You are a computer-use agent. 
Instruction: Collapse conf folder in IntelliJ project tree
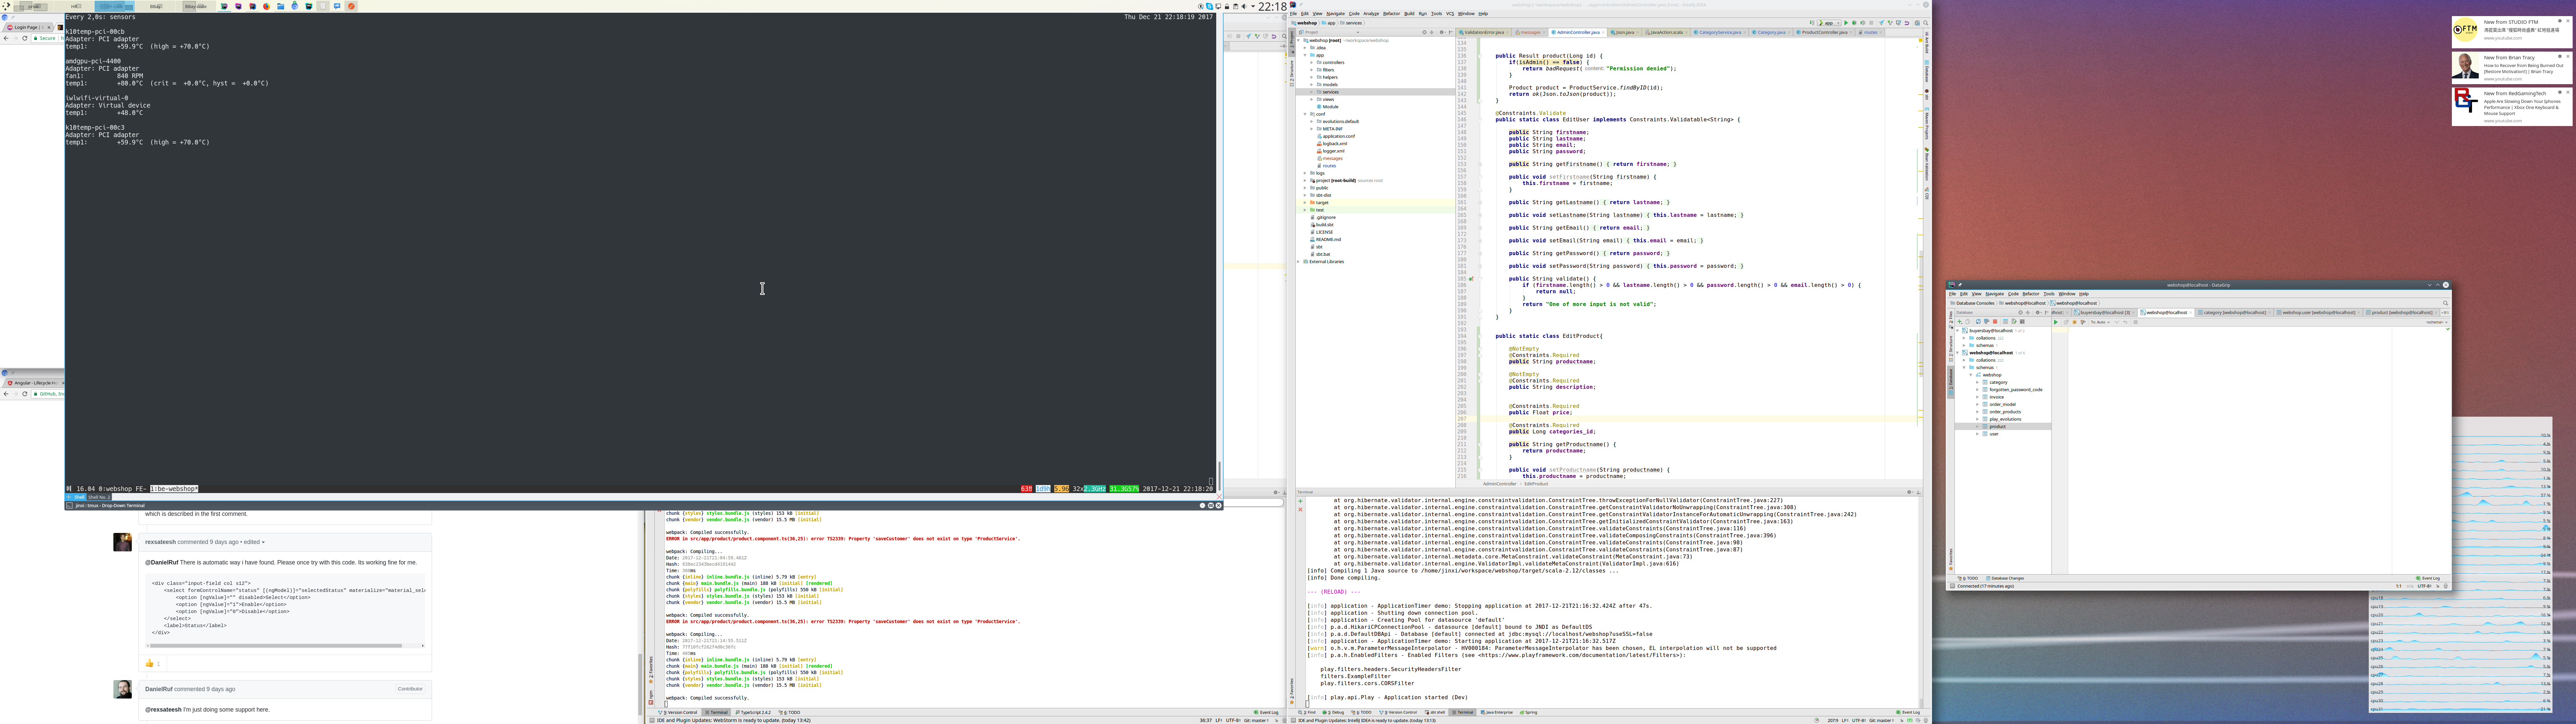pyautogui.click(x=1305, y=114)
